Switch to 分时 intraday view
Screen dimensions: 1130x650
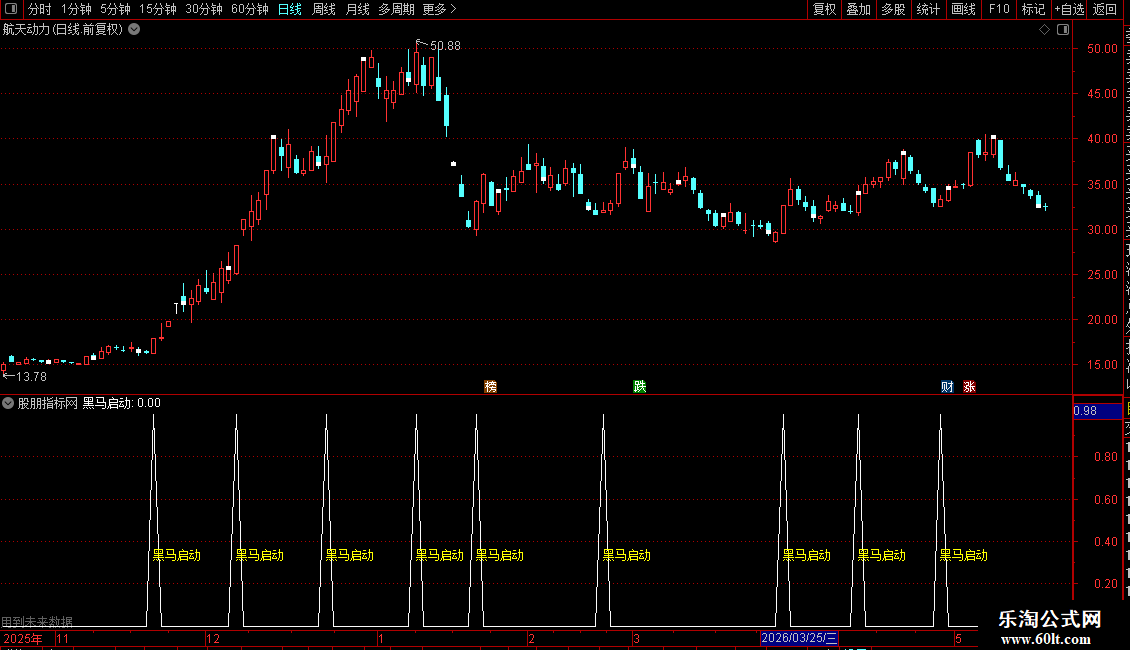pos(40,9)
